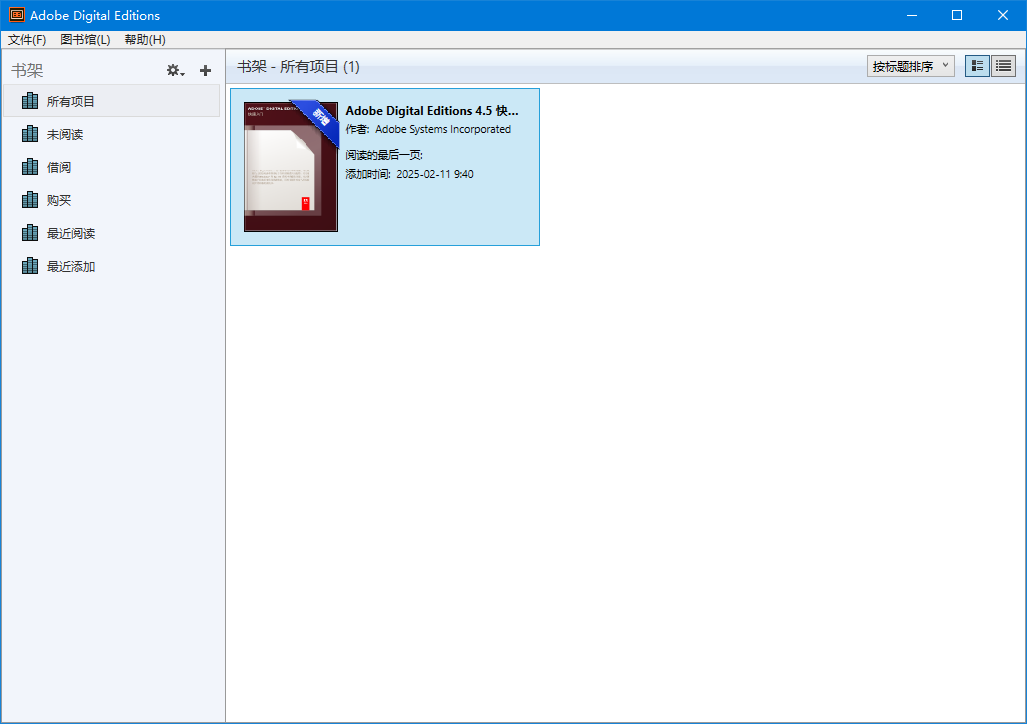Click the 购买 shelf icon

pos(29,199)
